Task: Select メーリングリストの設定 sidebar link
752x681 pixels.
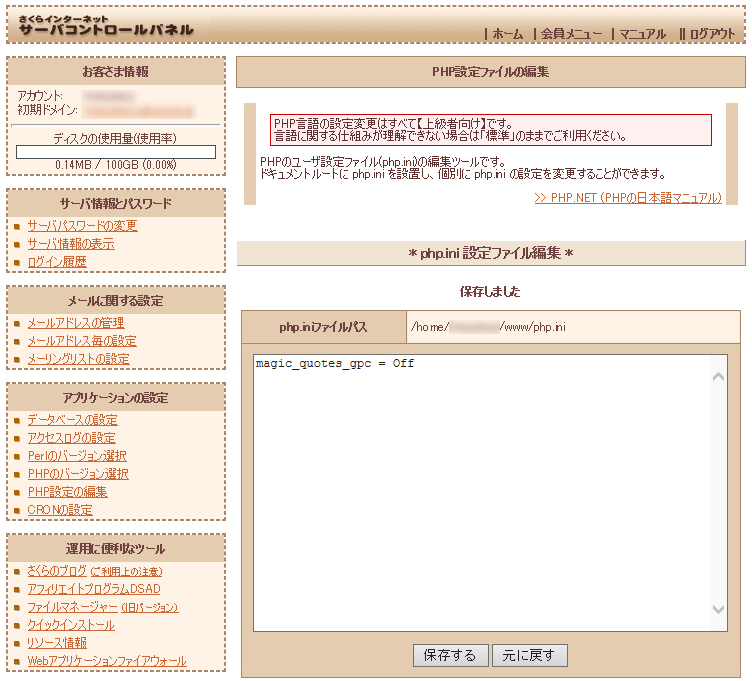Action: pyautogui.click(x=78, y=359)
